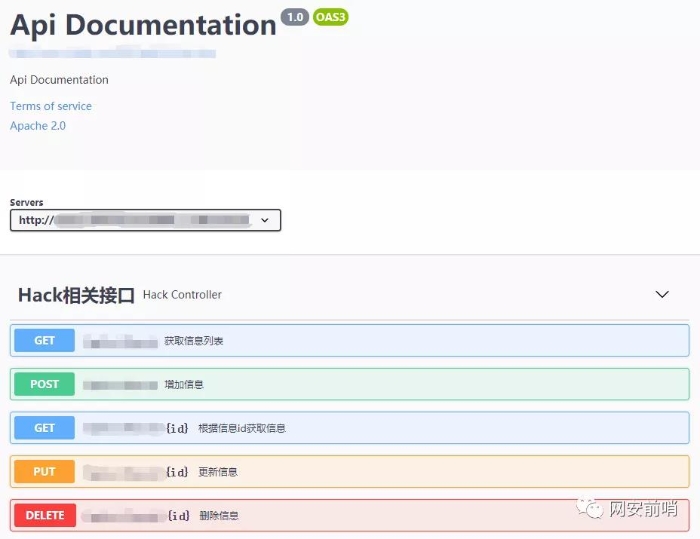Open the Apache 2.0 license link

pos(38,126)
